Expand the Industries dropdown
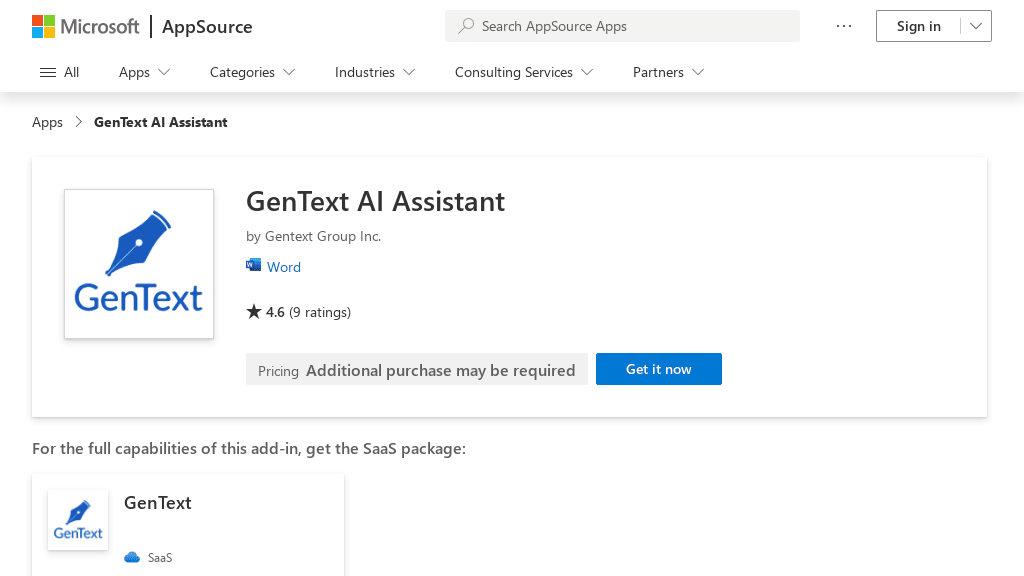1024x576 pixels. tap(374, 72)
